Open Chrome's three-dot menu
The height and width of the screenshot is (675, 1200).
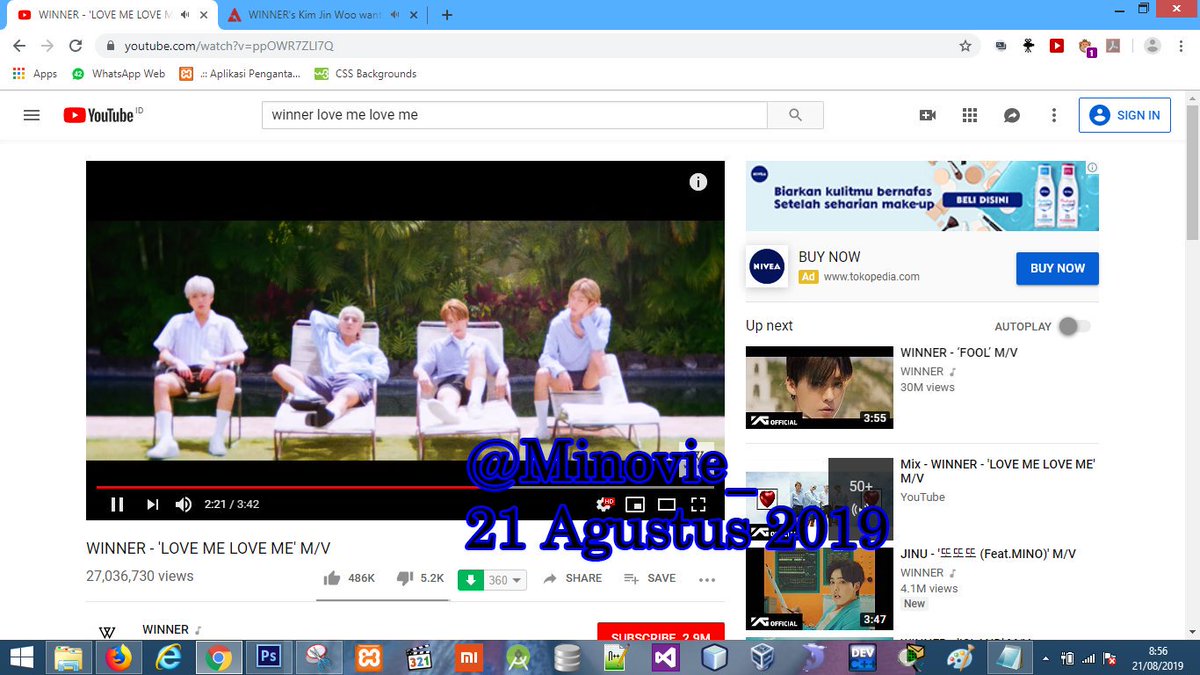(1182, 46)
